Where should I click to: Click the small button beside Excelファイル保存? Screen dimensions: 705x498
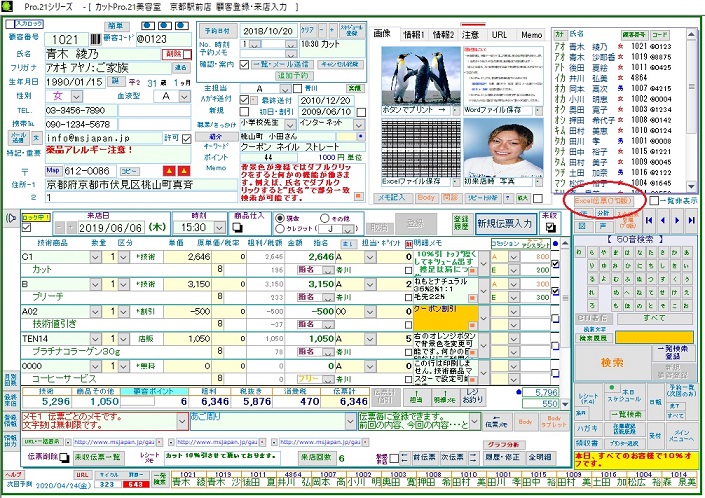(x=455, y=182)
